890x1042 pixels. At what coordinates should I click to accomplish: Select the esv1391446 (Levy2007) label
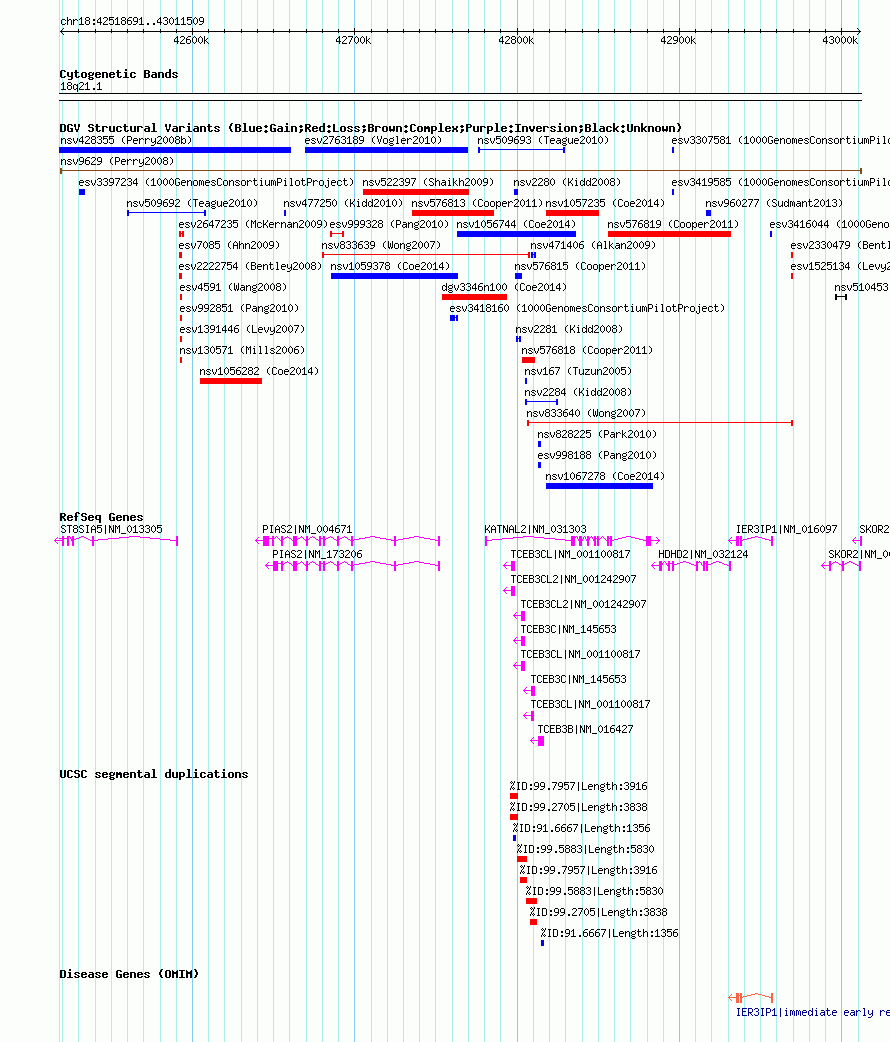point(242,330)
